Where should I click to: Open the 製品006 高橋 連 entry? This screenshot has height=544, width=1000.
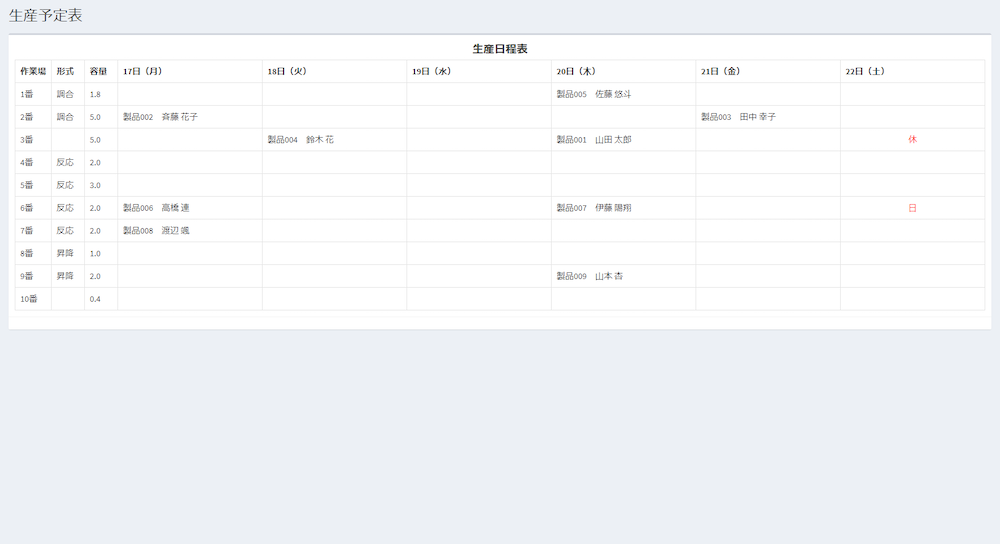156,208
